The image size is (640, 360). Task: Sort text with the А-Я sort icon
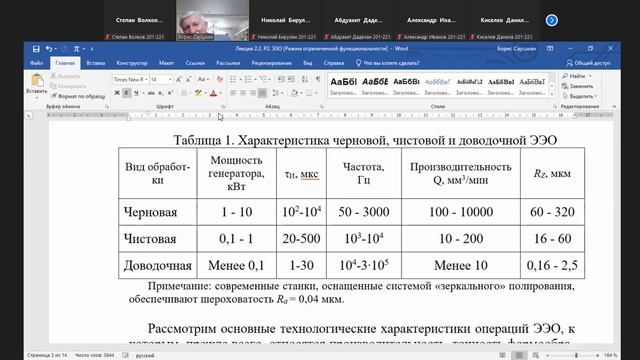click(305, 79)
